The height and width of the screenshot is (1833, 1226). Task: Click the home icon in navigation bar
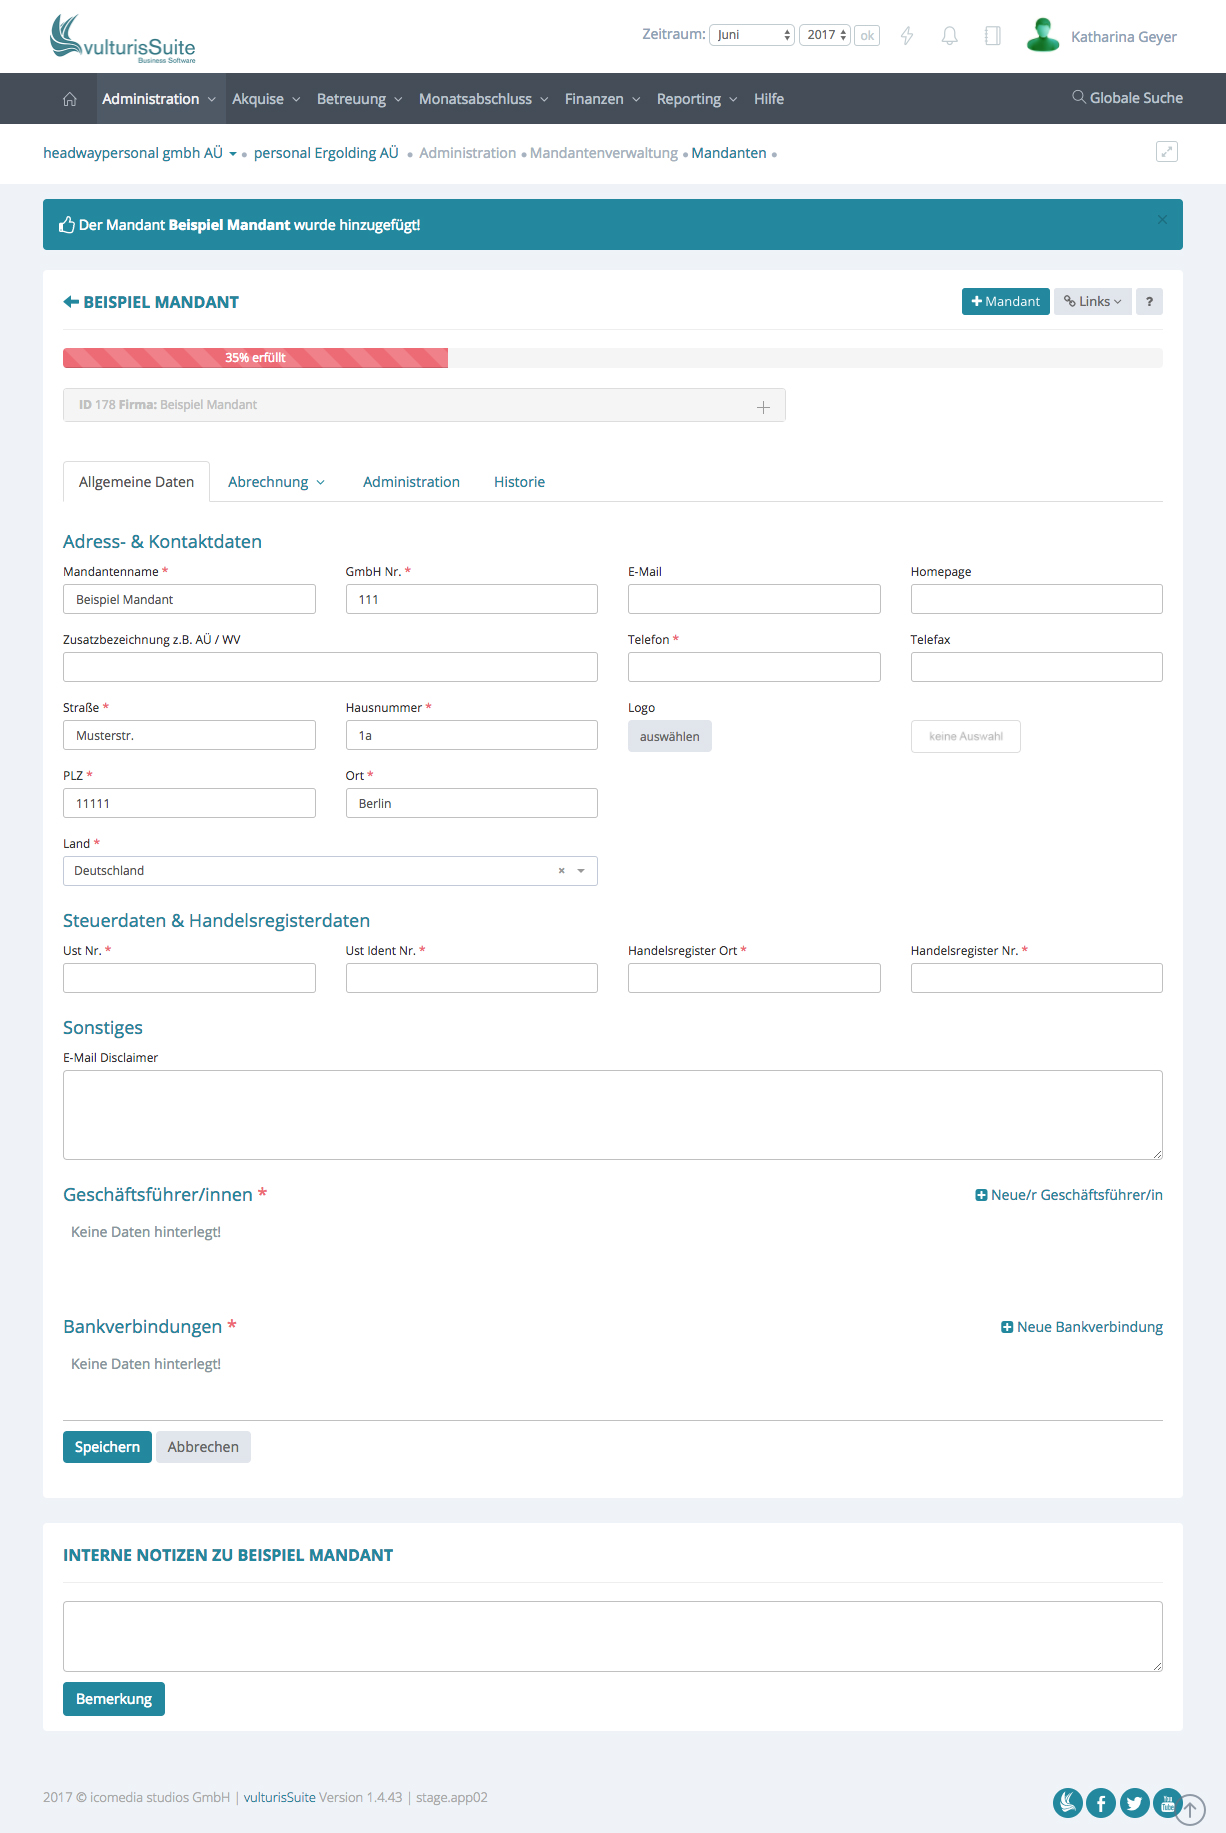pyautogui.click(x=70, y=99)
